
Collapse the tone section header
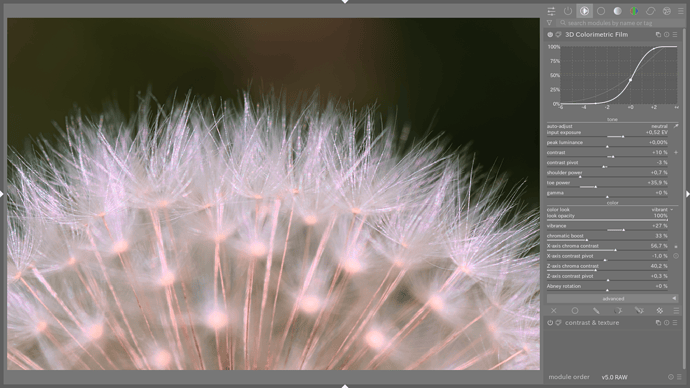(x=613, y=119)
